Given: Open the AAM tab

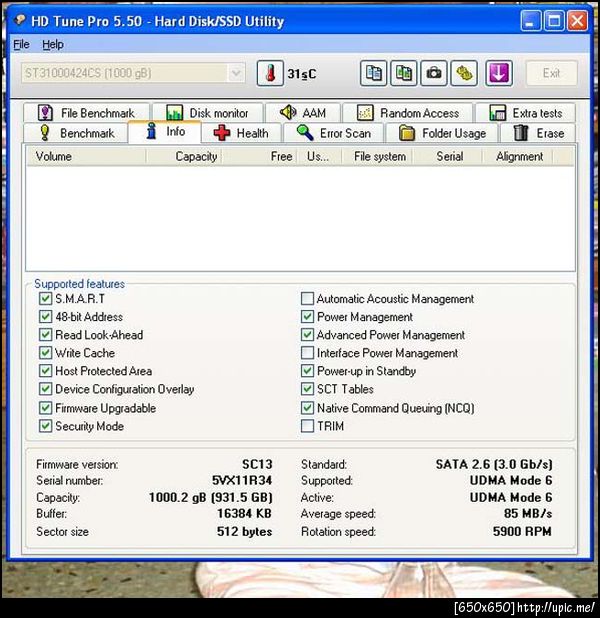Looking at the screenshot, I should [303, 113].
